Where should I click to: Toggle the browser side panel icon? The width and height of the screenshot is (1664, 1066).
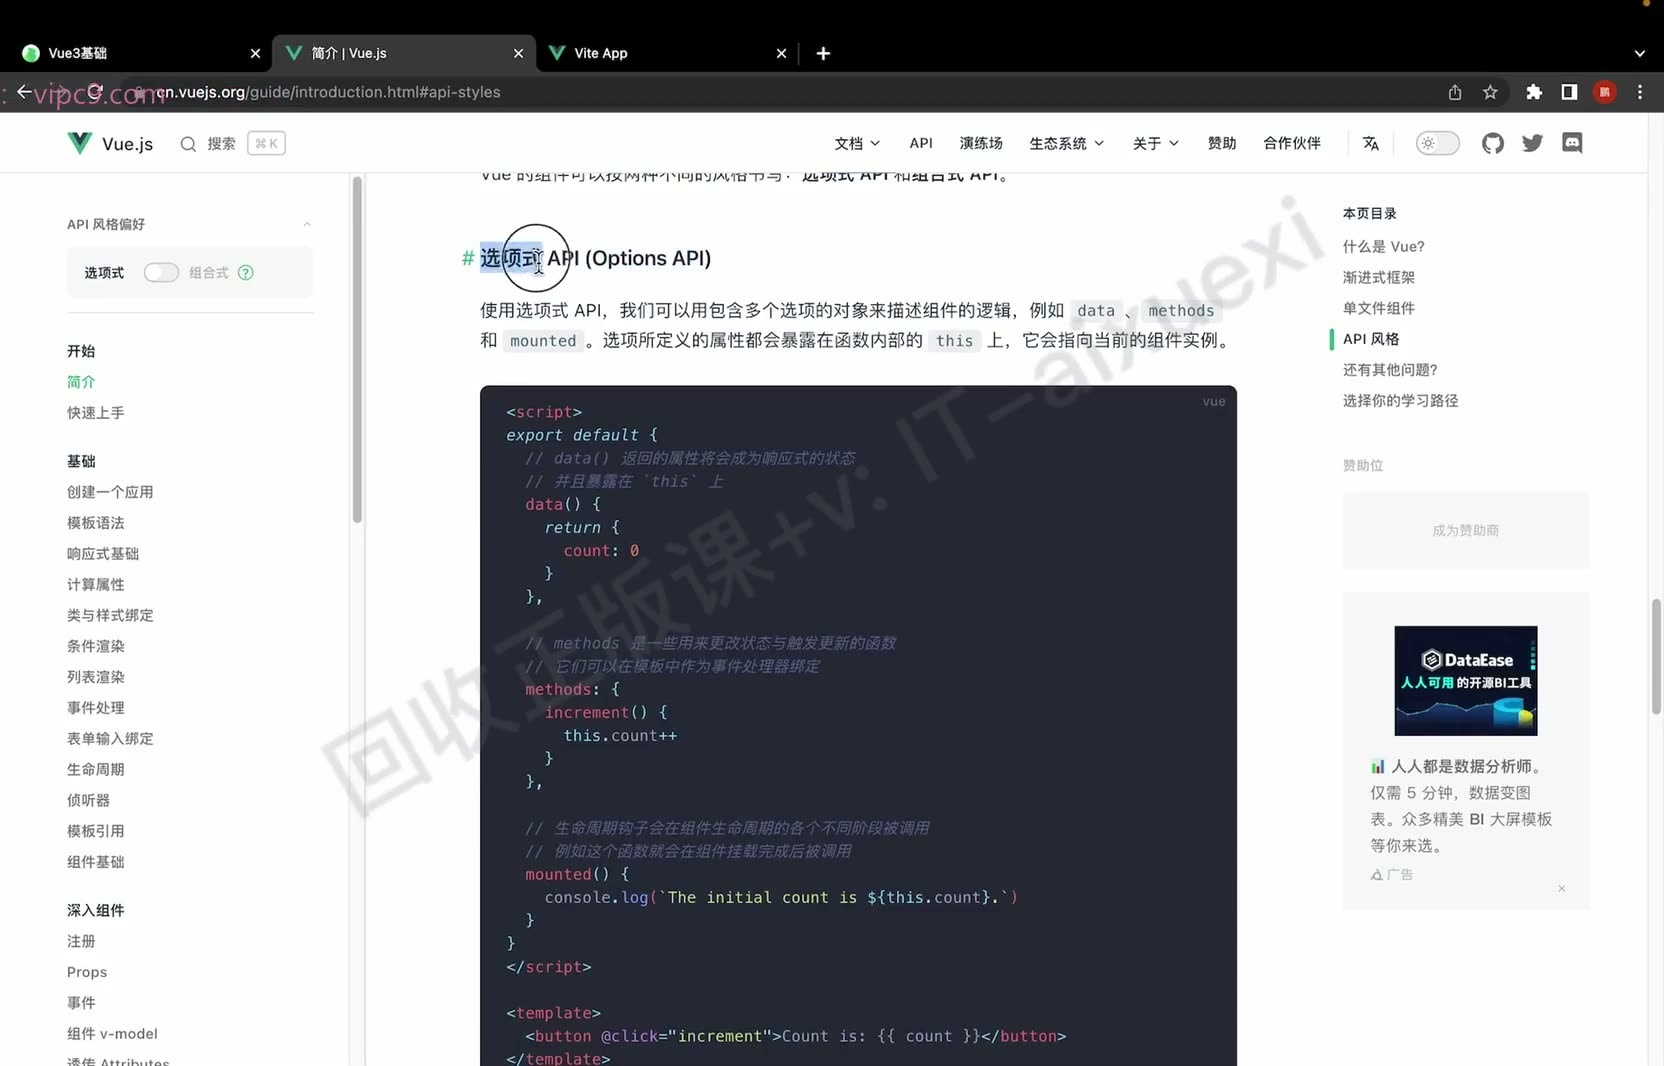pos(1569,92)
